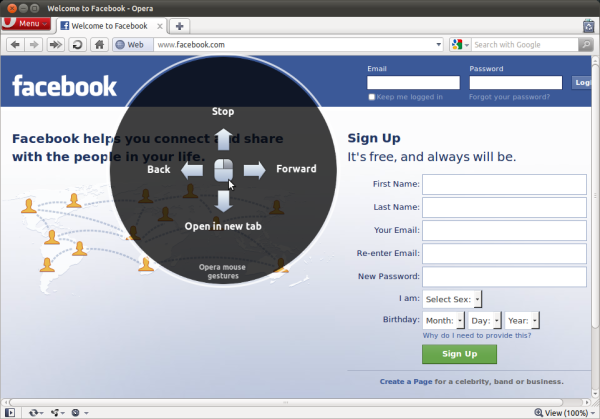This screenshot has height=419, width=600.
Task: Click the Your Email field
Action: coord(504,230)
